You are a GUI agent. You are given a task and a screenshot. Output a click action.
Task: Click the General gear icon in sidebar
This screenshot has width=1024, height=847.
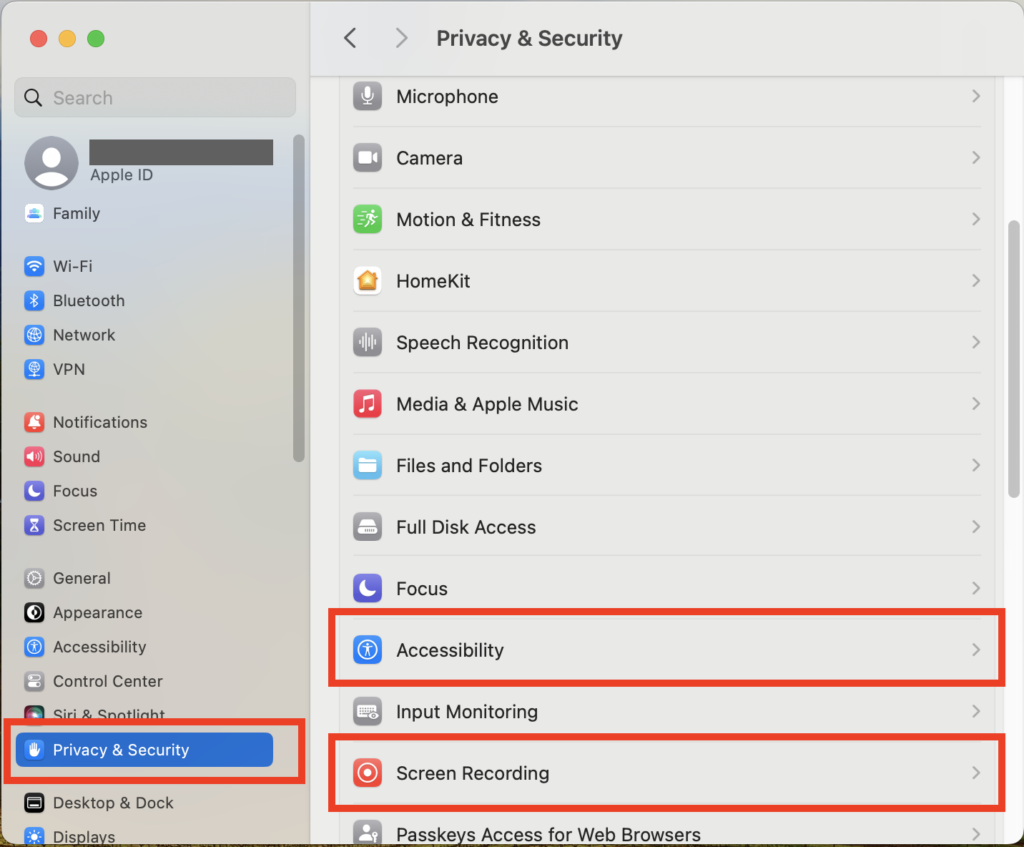click(x=34, y=578)
